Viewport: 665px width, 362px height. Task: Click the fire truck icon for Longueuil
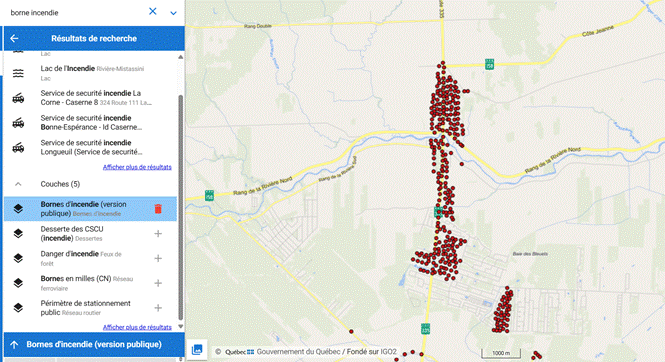(18, 148)
